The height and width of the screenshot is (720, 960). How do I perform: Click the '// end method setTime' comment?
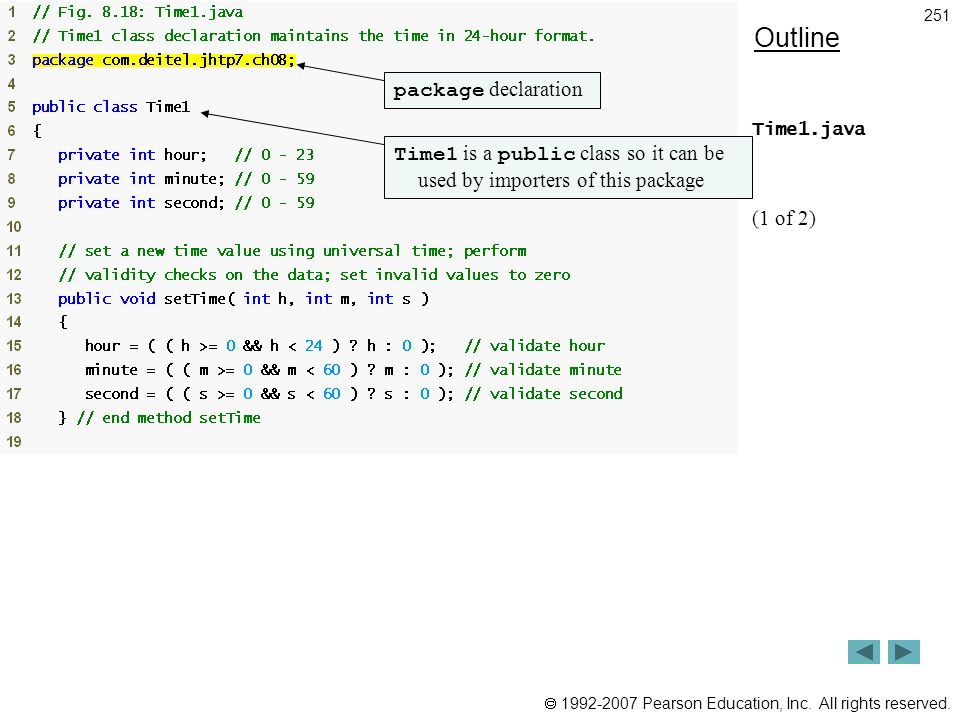pyautogui.click(x=169, y=418)
